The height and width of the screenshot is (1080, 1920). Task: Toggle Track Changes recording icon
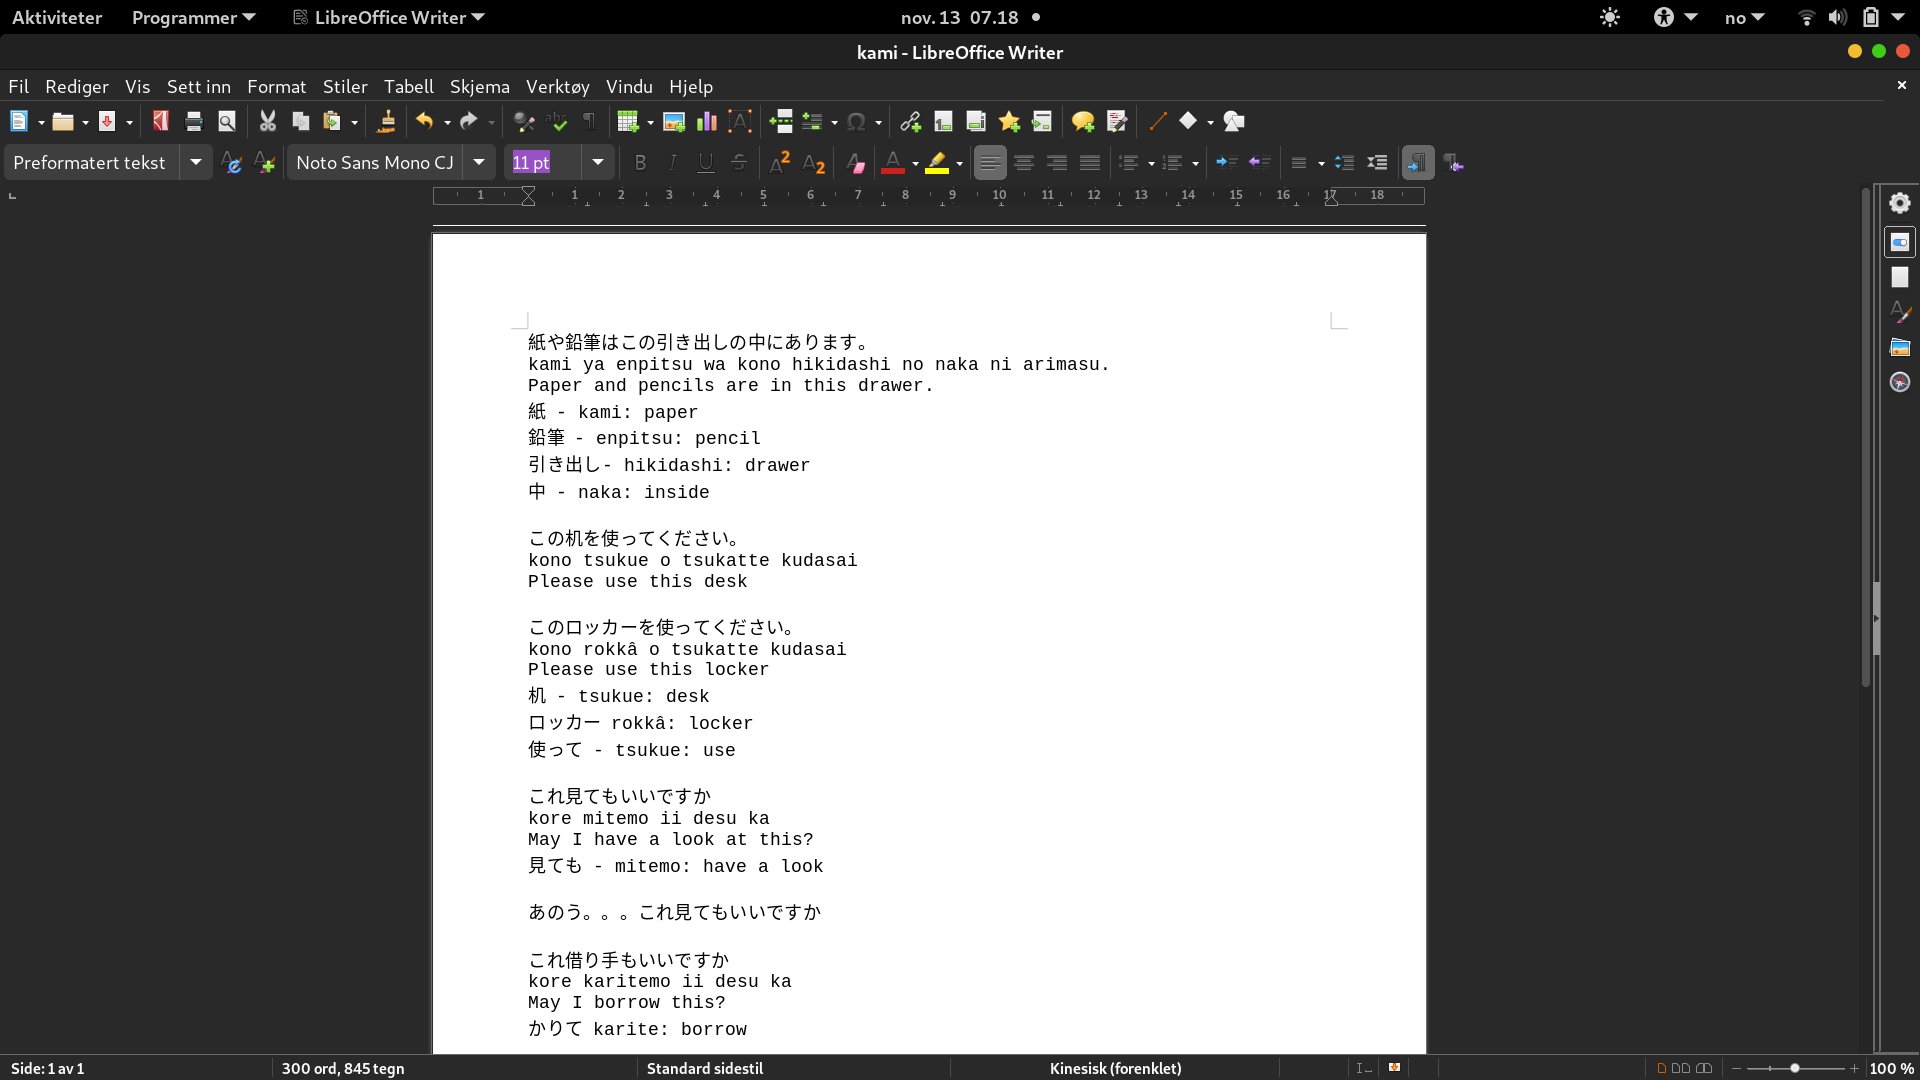click(1117, 122)
